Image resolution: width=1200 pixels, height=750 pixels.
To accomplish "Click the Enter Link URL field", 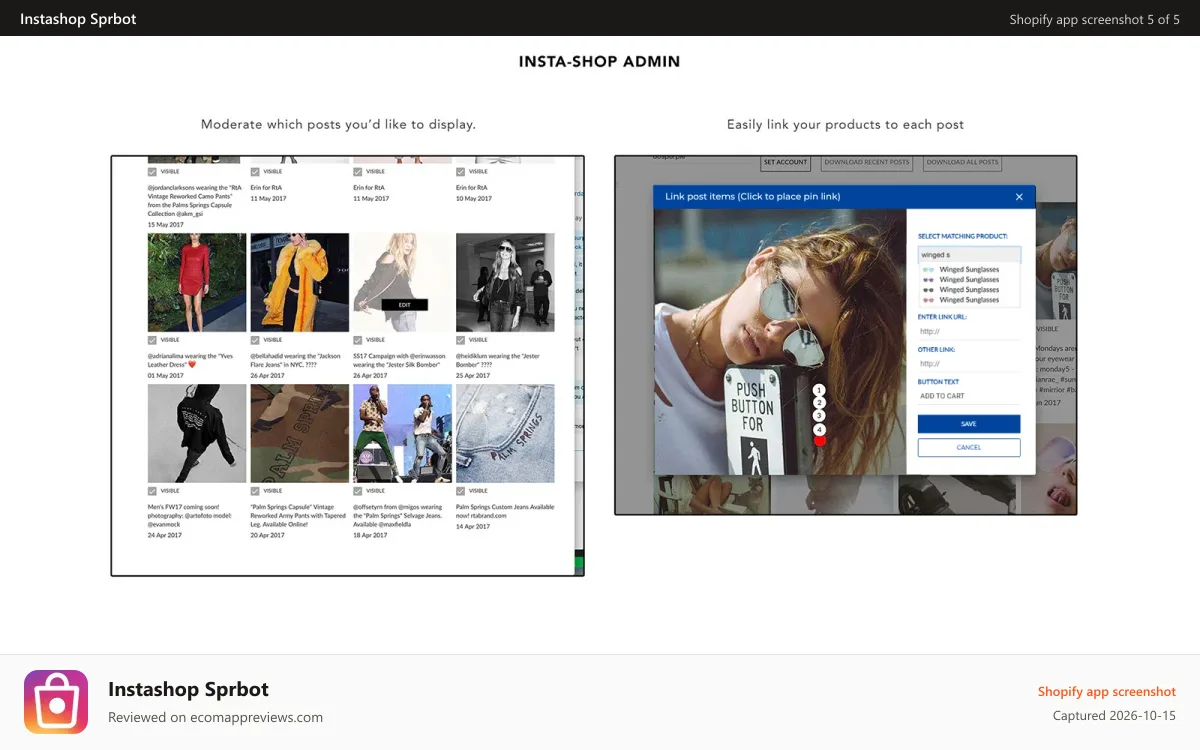I will [969, 331].
